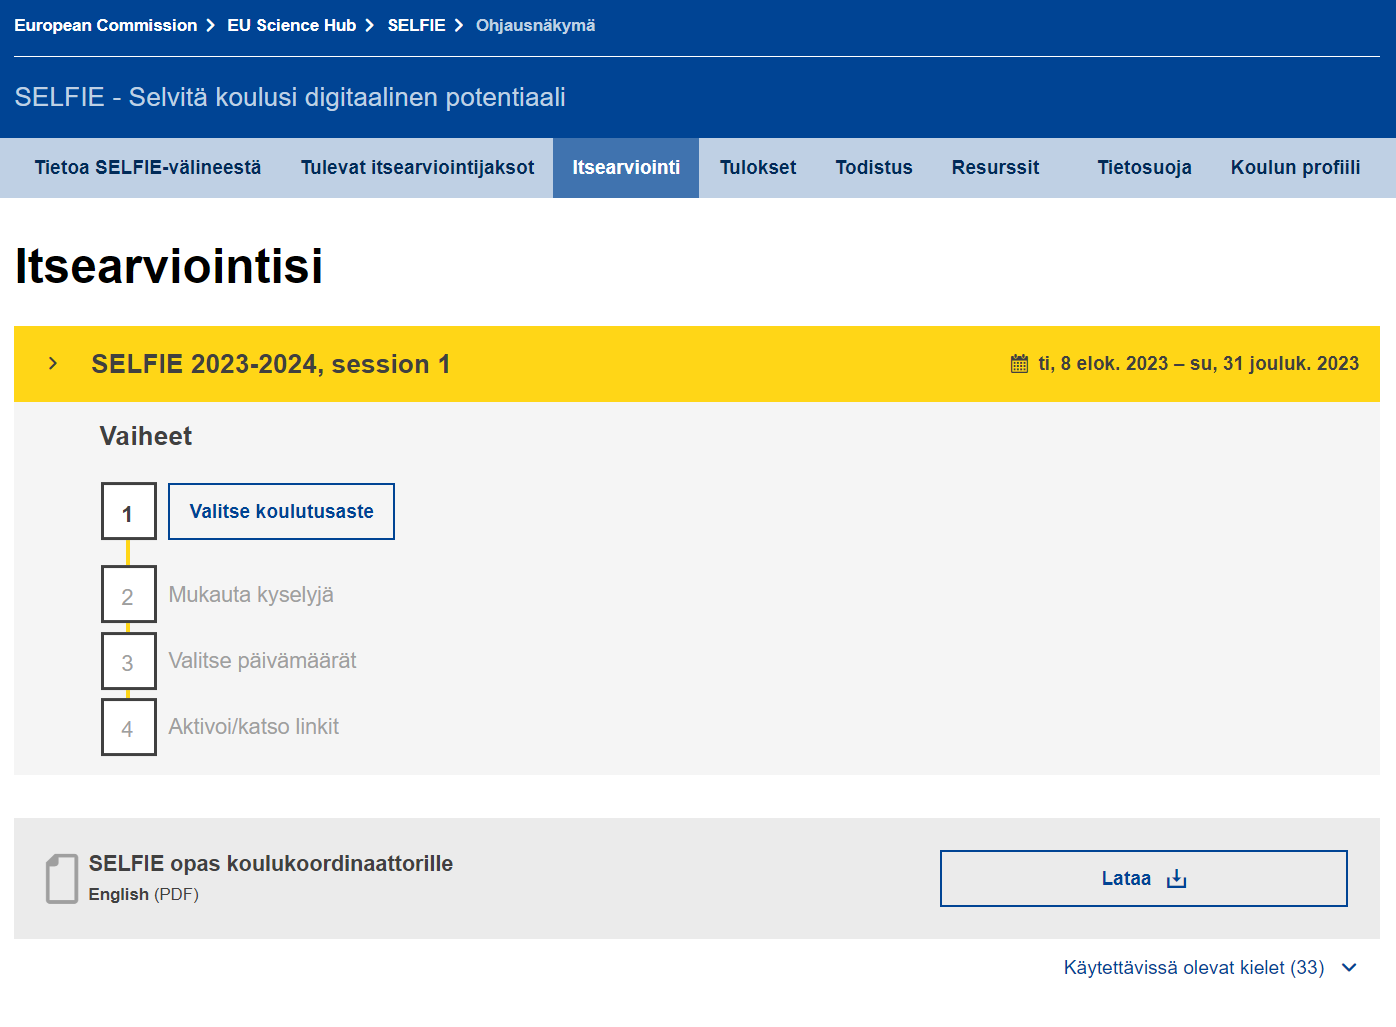
Task: Open the Tulokset menu item
Action: [x=758, y=168]
